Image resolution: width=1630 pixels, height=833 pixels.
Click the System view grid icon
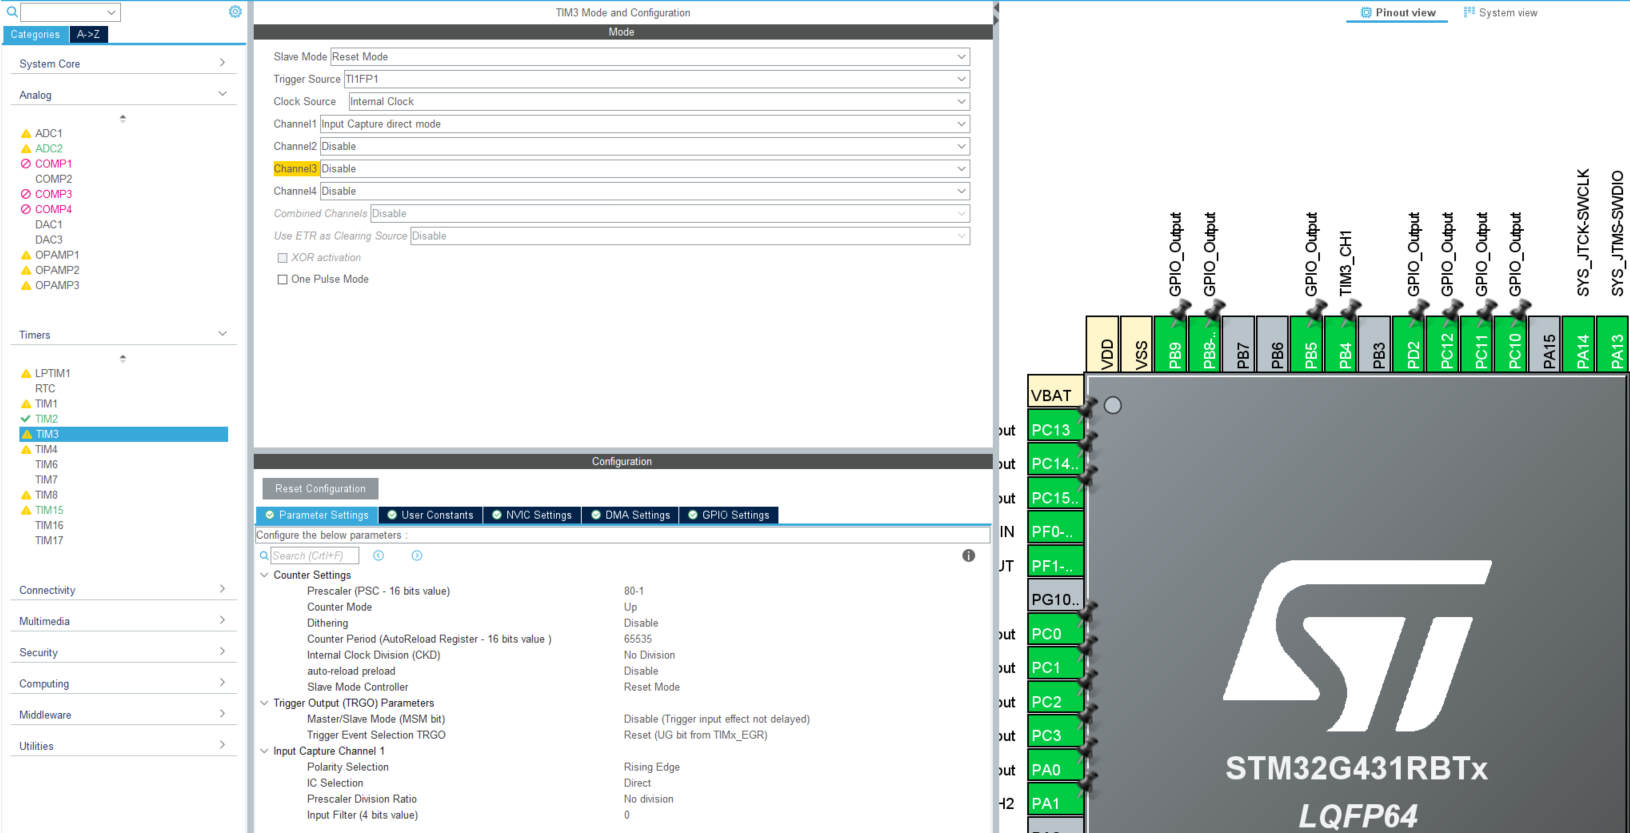1469,13
